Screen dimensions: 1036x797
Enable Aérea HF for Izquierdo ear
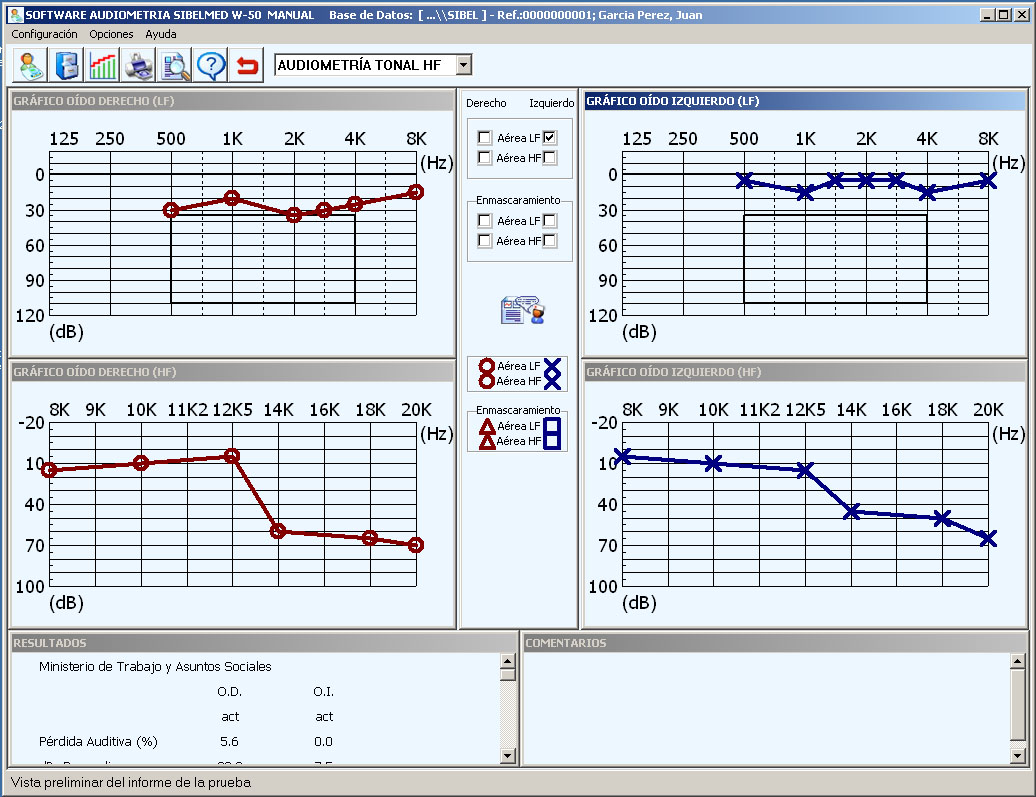click(x=550, y=158)
